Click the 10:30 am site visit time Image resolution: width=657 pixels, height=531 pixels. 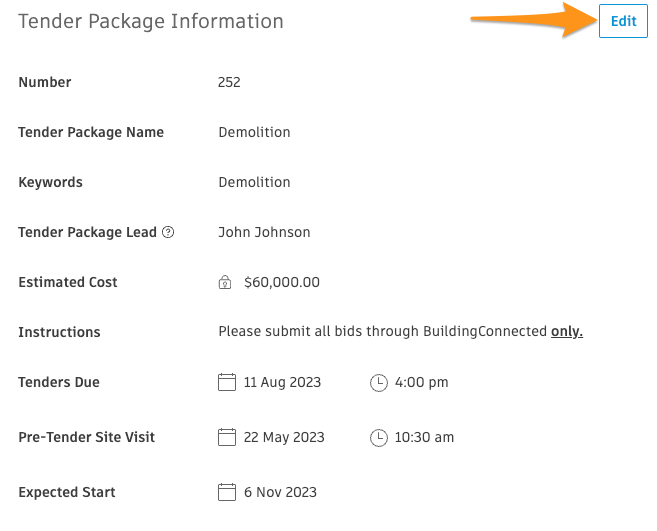tap(424, 437)
